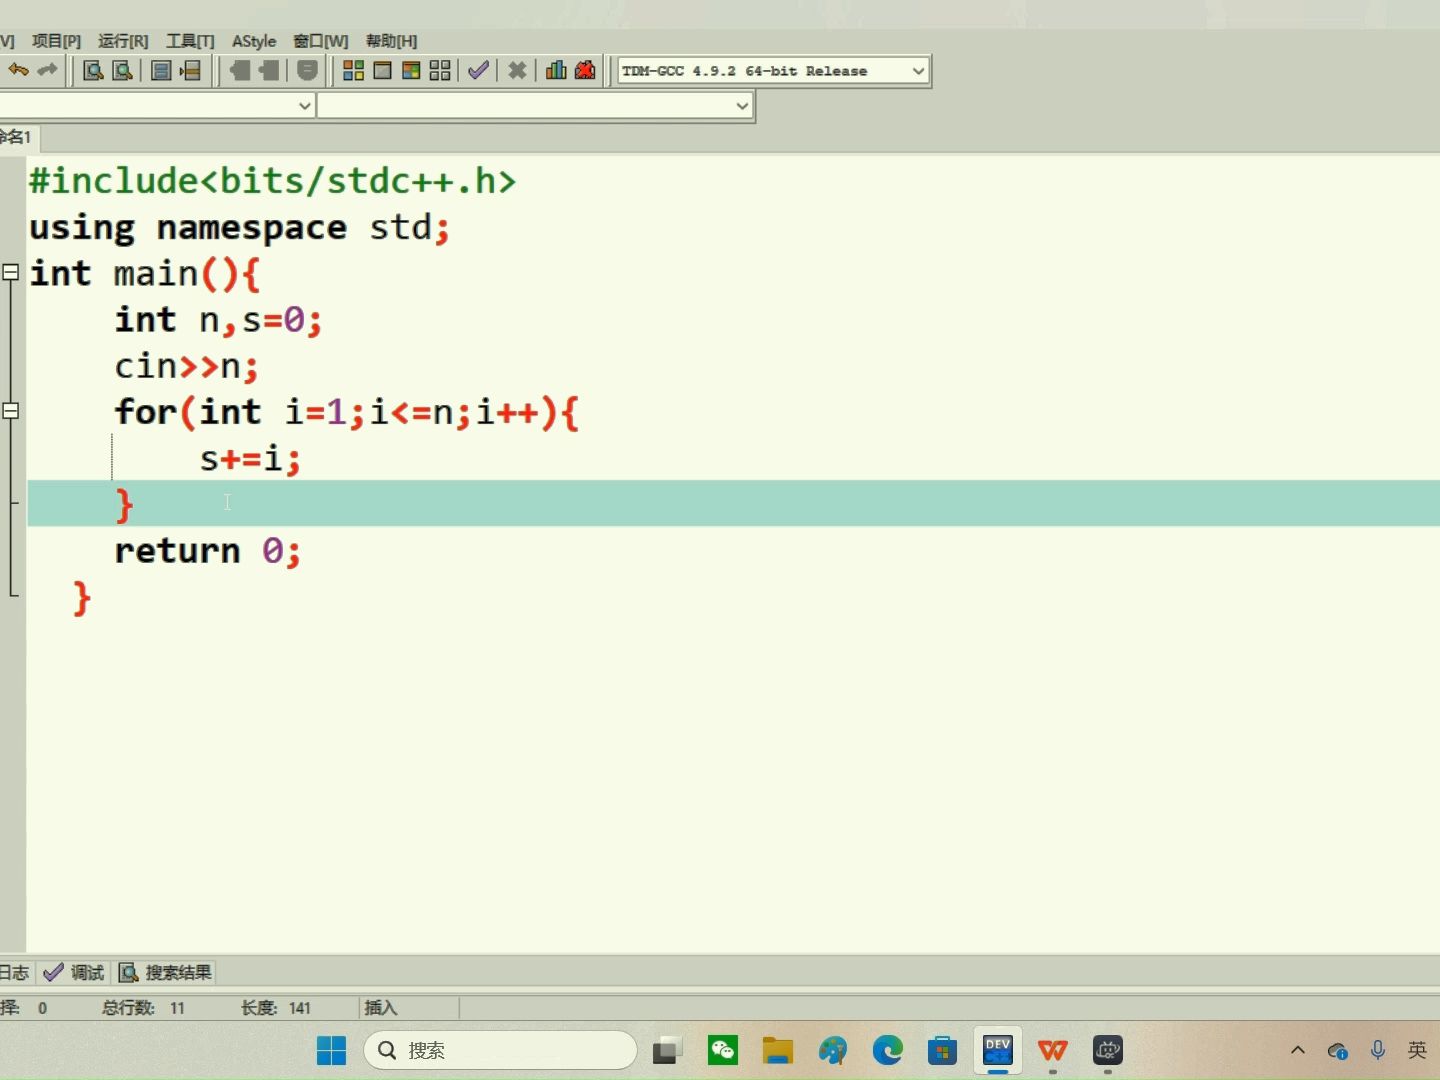Collapse the for loop code fold

[11, 410]
